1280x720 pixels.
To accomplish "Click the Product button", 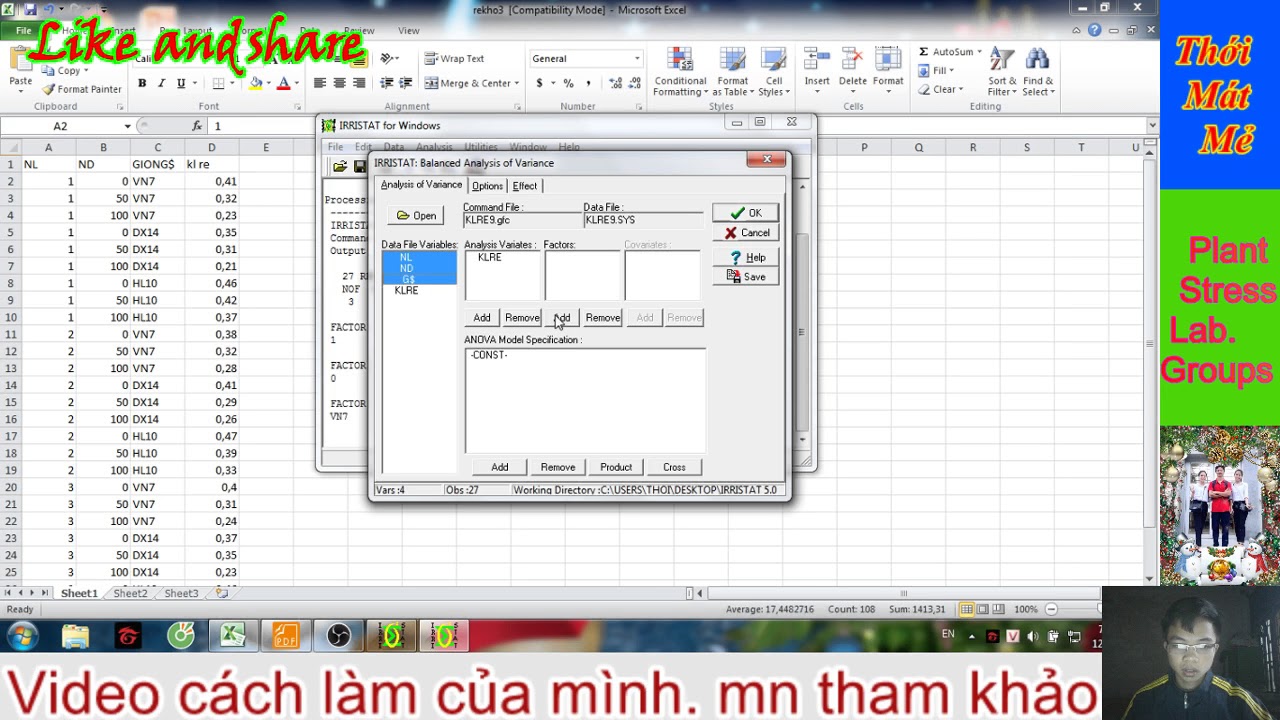I will click(616, 467).
